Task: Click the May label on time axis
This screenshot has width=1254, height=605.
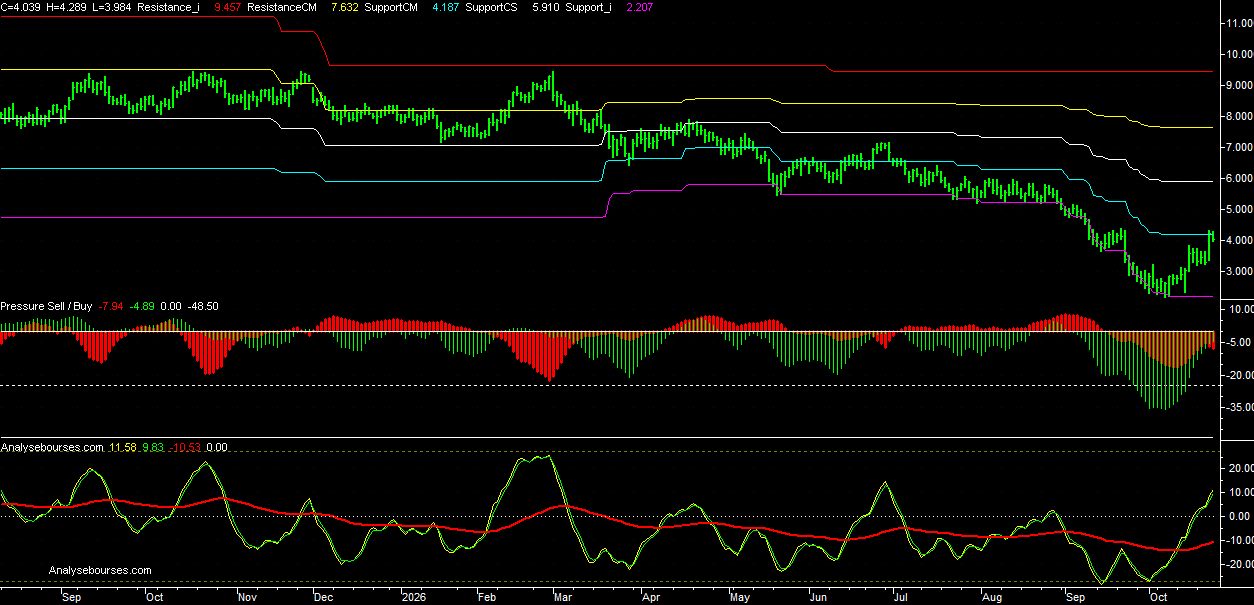Action: (x=740, y=597)
